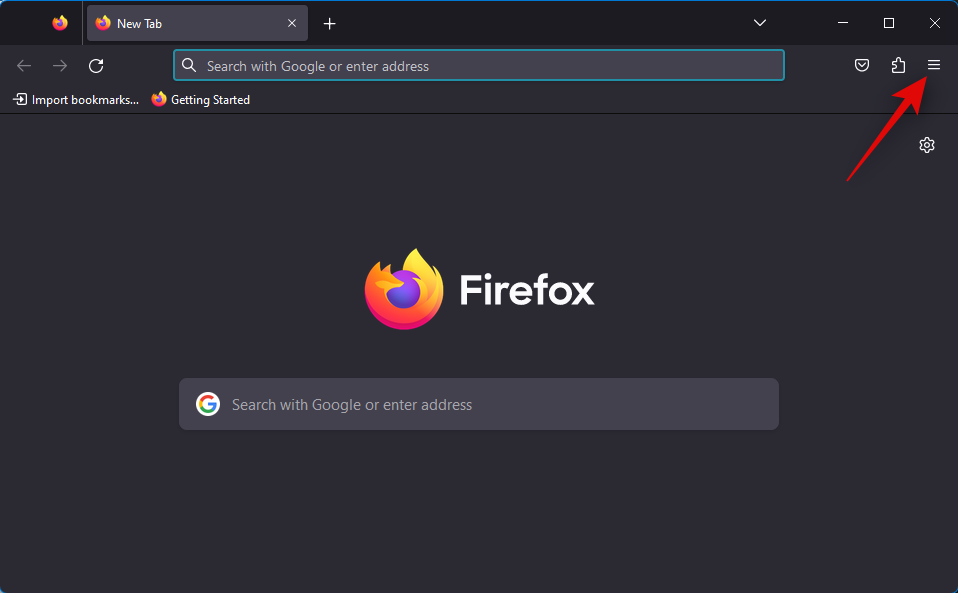Open Firefox View pinned icon
Screen dimensions: 958x593
tap(60, 23)
